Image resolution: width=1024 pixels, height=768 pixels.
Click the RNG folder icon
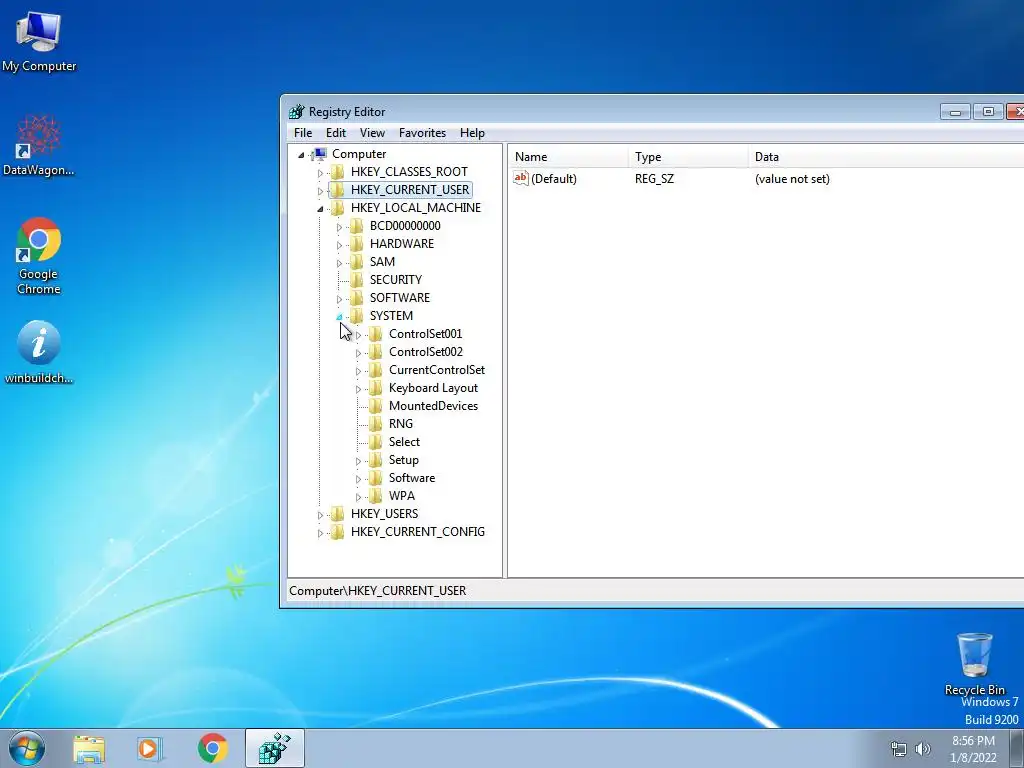376,424
